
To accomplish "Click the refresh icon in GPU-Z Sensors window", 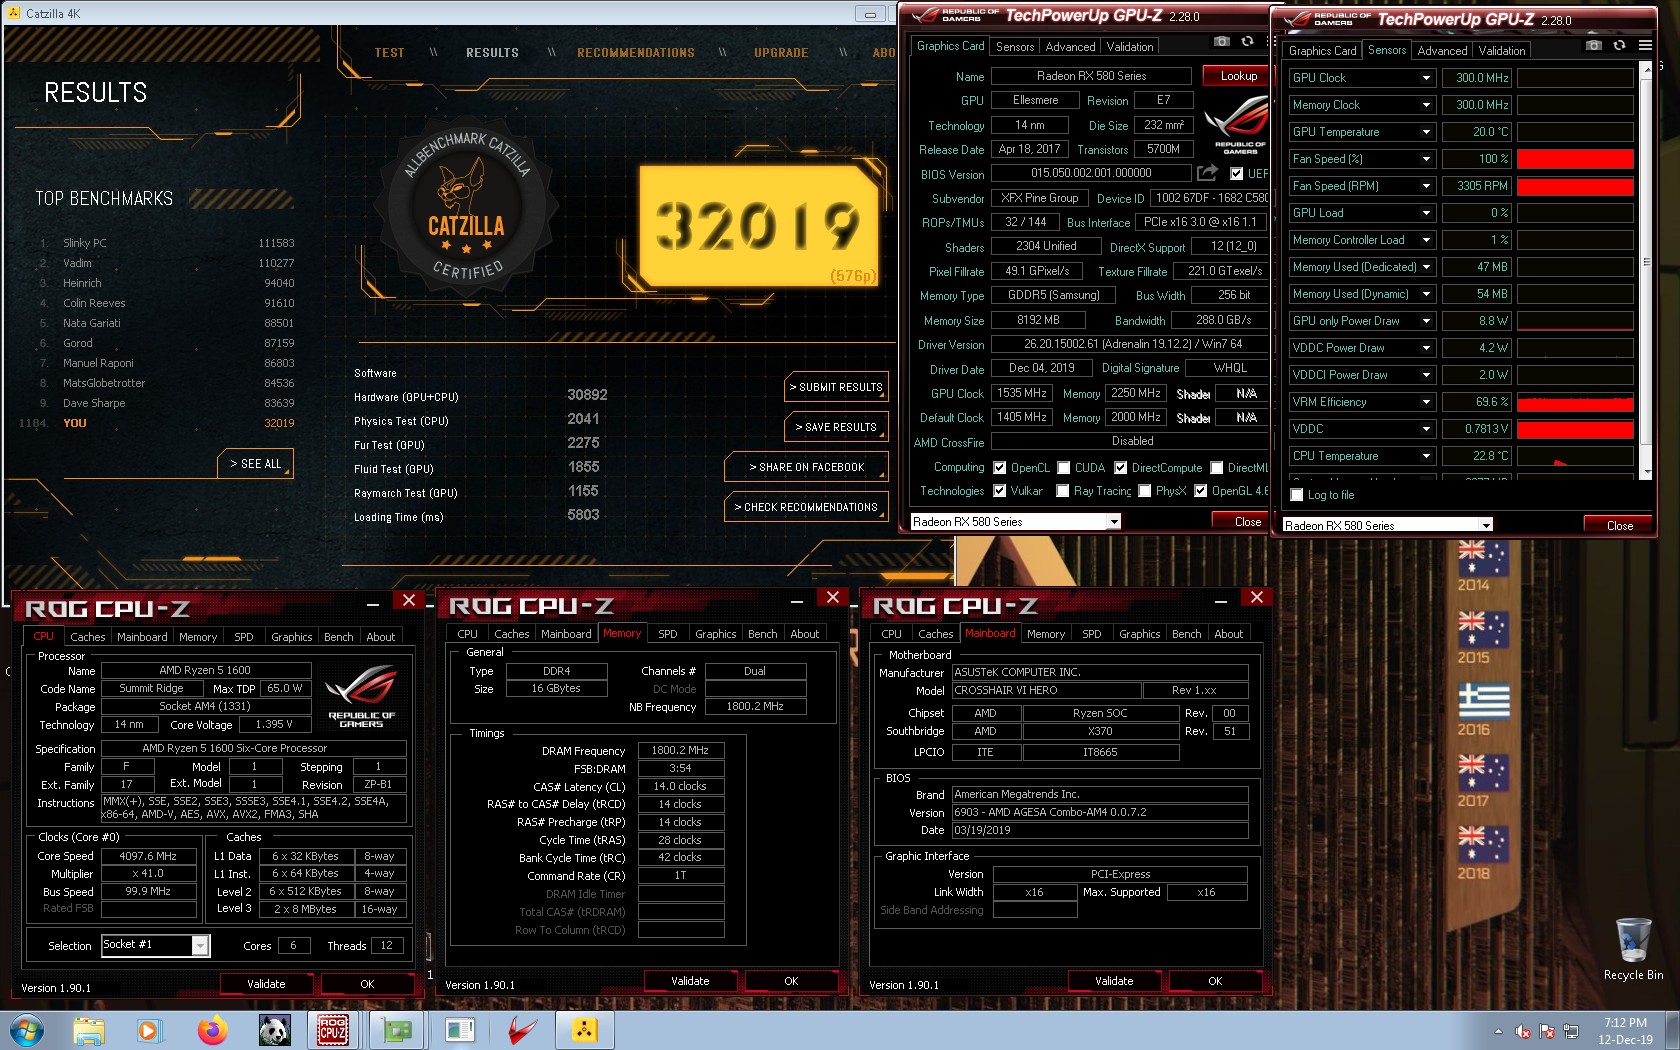I will [x=1619, y=46].
